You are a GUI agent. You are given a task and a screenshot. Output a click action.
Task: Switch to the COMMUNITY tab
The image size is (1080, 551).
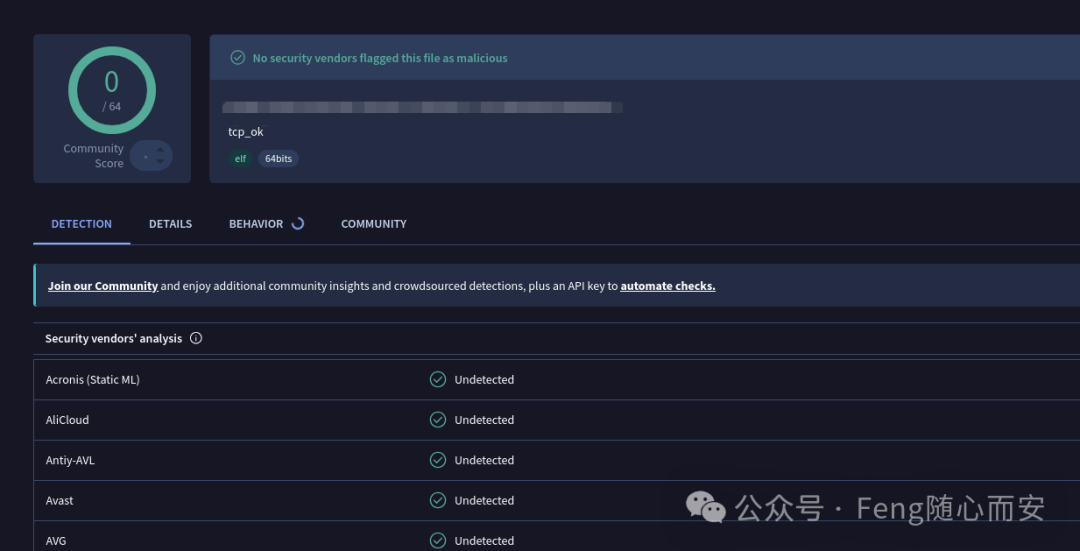pyautogui.click(x=373, y=224)
